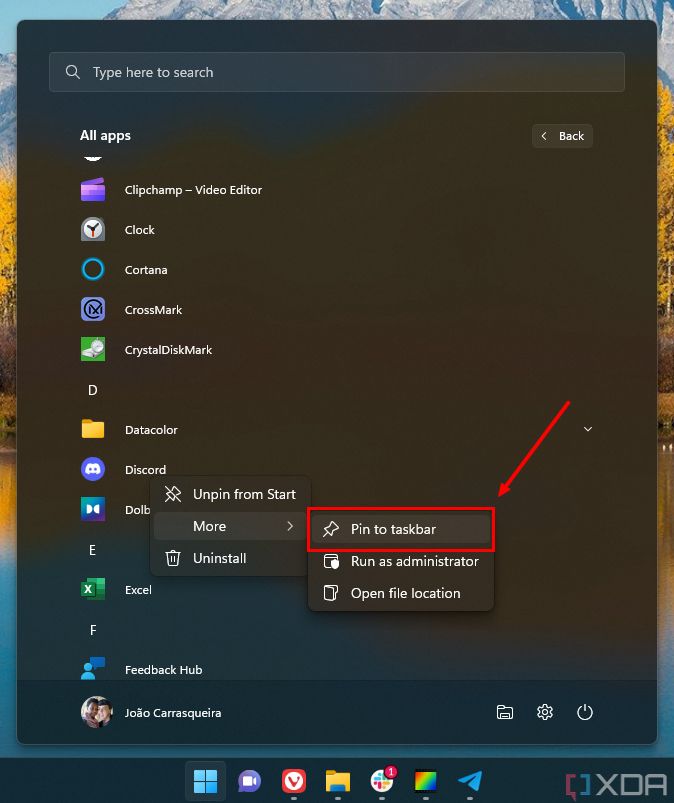The image size is (674, 803).
Task: Click letter E section header
Action: pyautogui.click(x=93, y=550)
